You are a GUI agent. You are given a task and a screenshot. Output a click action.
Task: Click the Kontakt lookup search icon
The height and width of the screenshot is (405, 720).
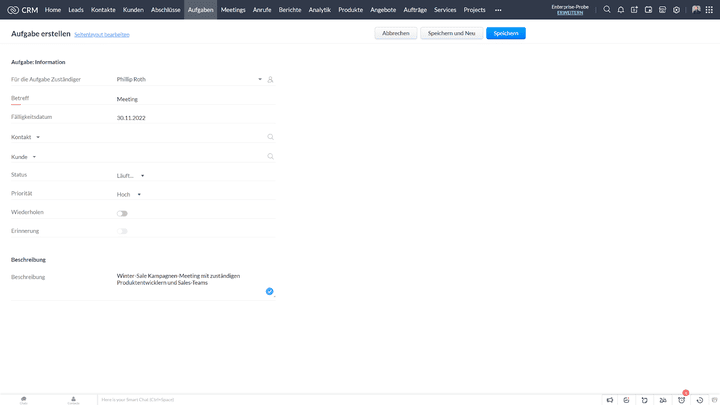pos(270,137)
